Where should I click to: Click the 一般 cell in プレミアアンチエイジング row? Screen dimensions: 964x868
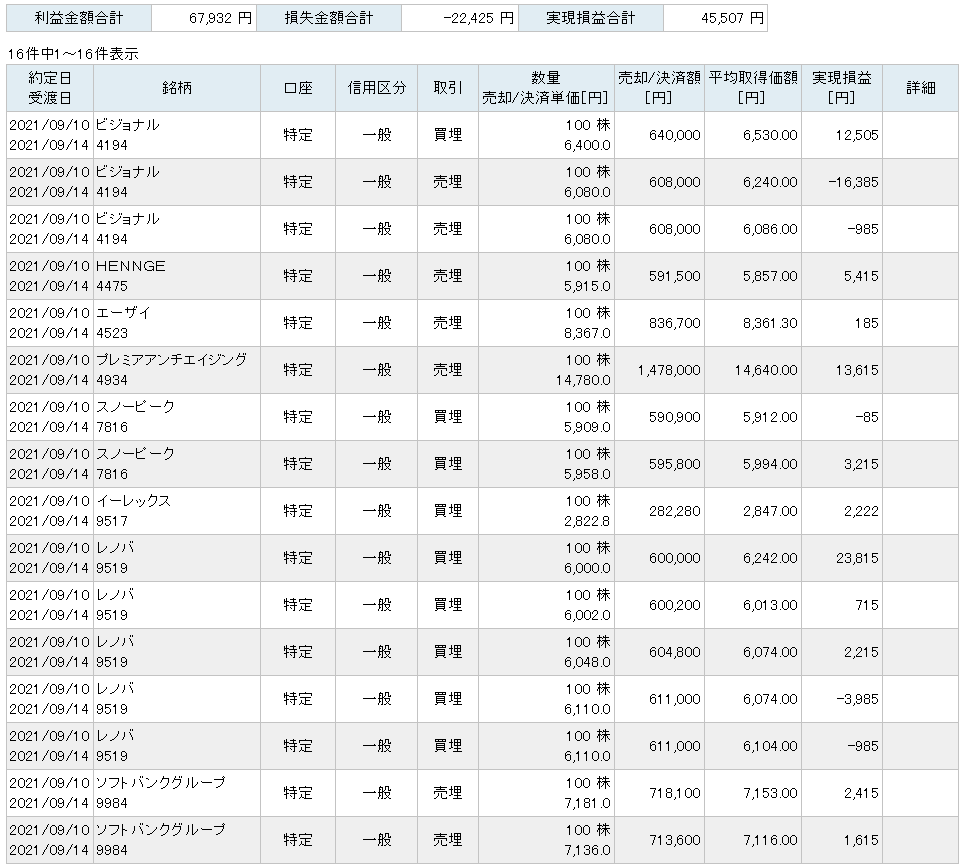click(x=377, y=370)
